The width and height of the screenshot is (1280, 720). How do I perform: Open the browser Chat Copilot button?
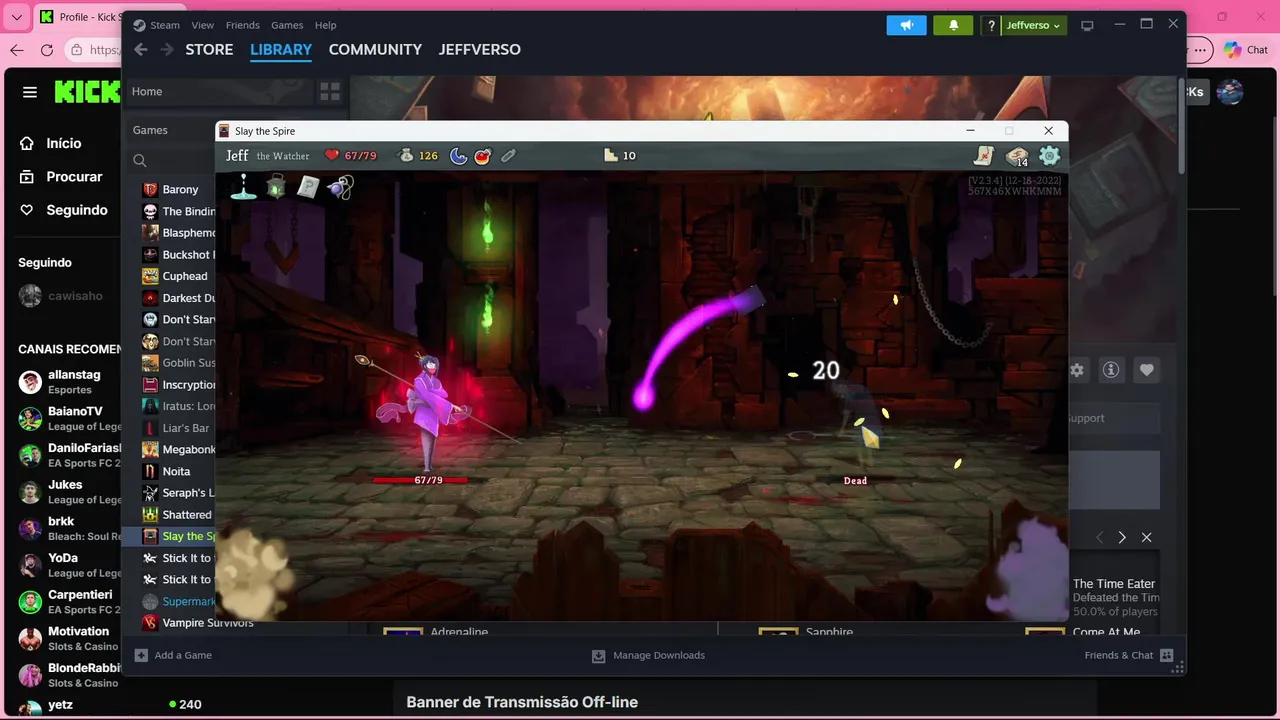1246,50
